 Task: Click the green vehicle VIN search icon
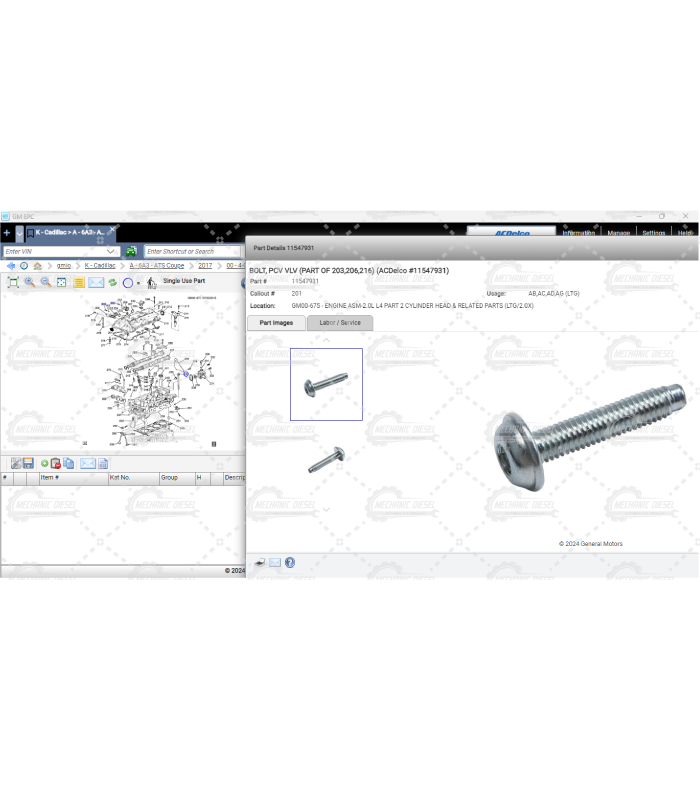131,251
